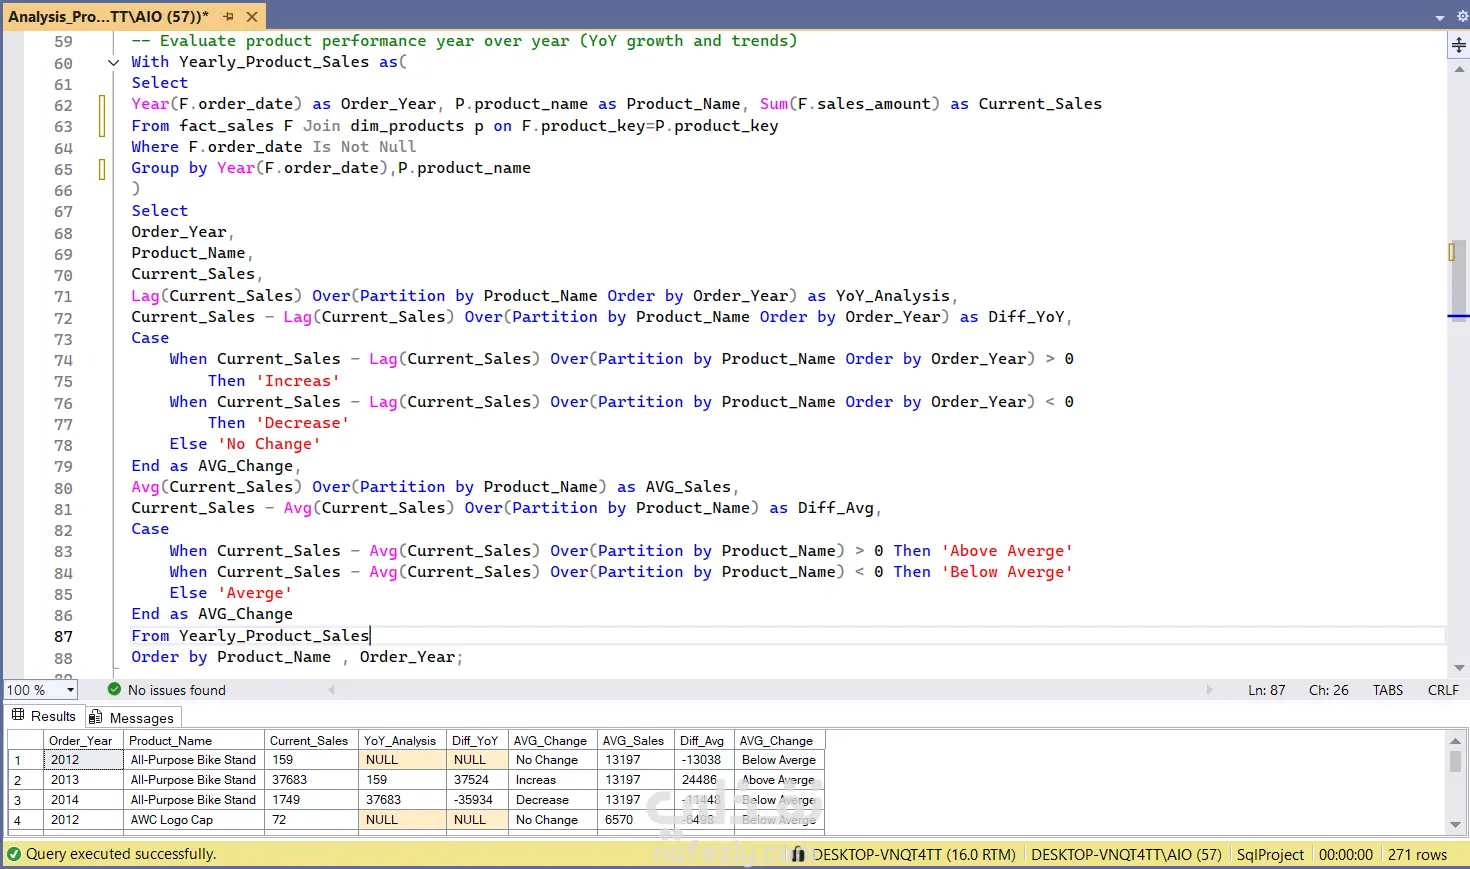The width and height of the screenshot is (1470, 869).
Task: Click the TABS indentation indicator
Action: (1387, 690)
